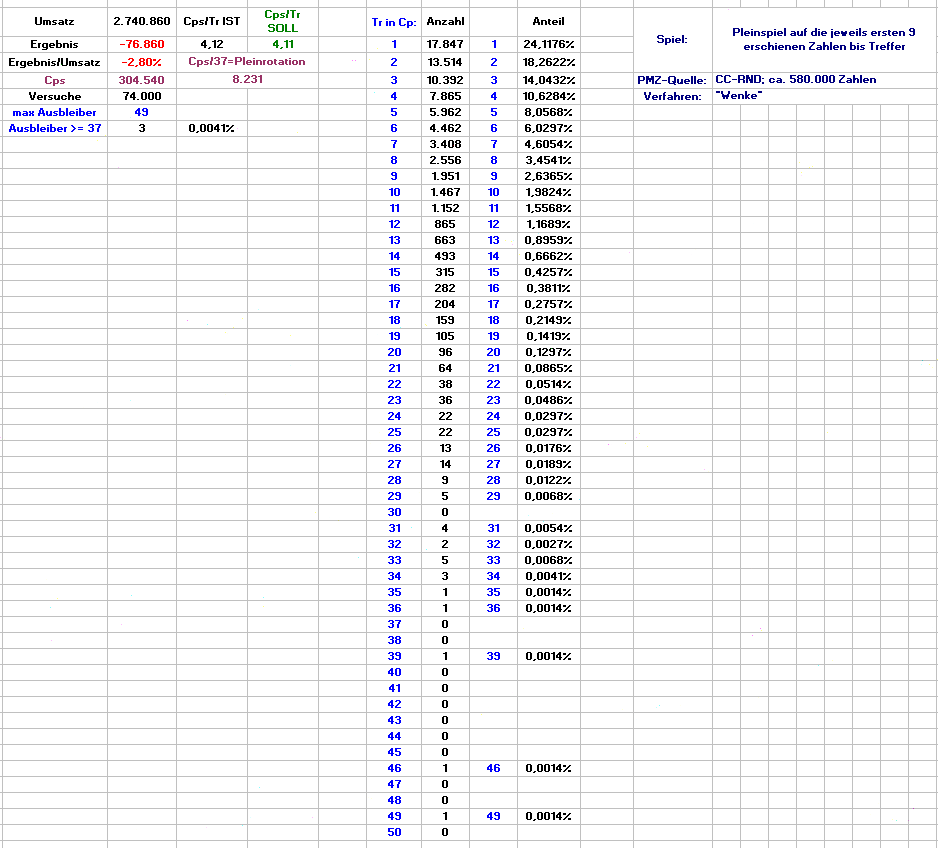This screenshot has height=848, width=938.
Task: Select the Verfahren: label
Action: click(672, 96)
